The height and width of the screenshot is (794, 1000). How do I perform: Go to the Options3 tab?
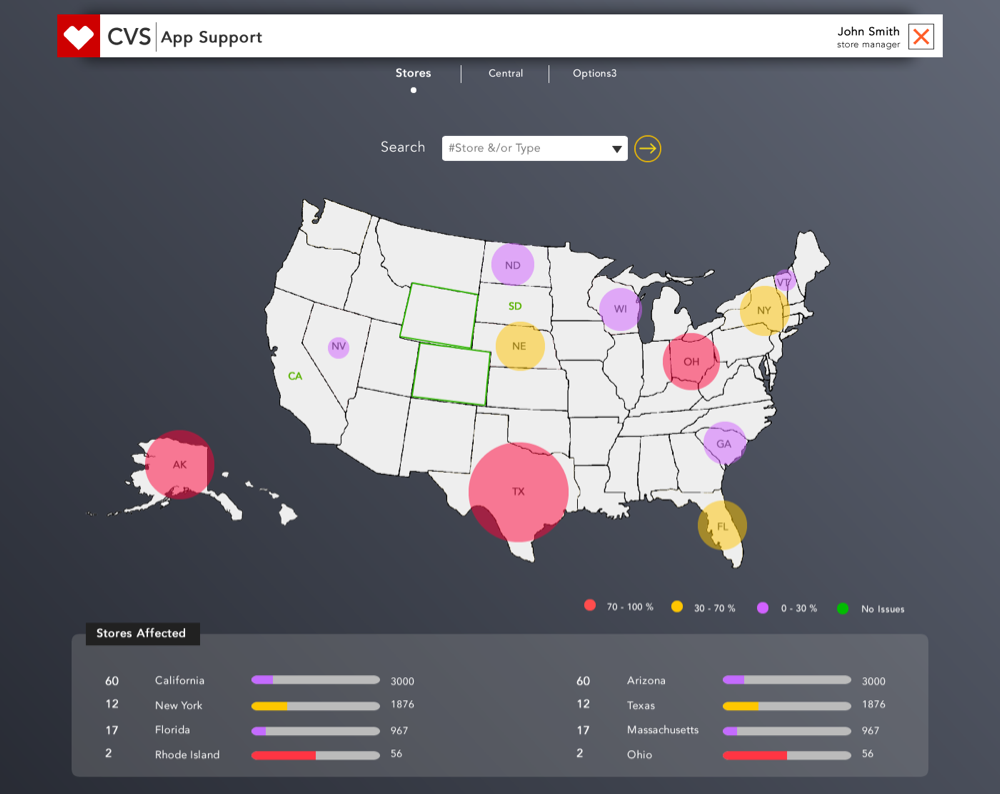[594, 73]
